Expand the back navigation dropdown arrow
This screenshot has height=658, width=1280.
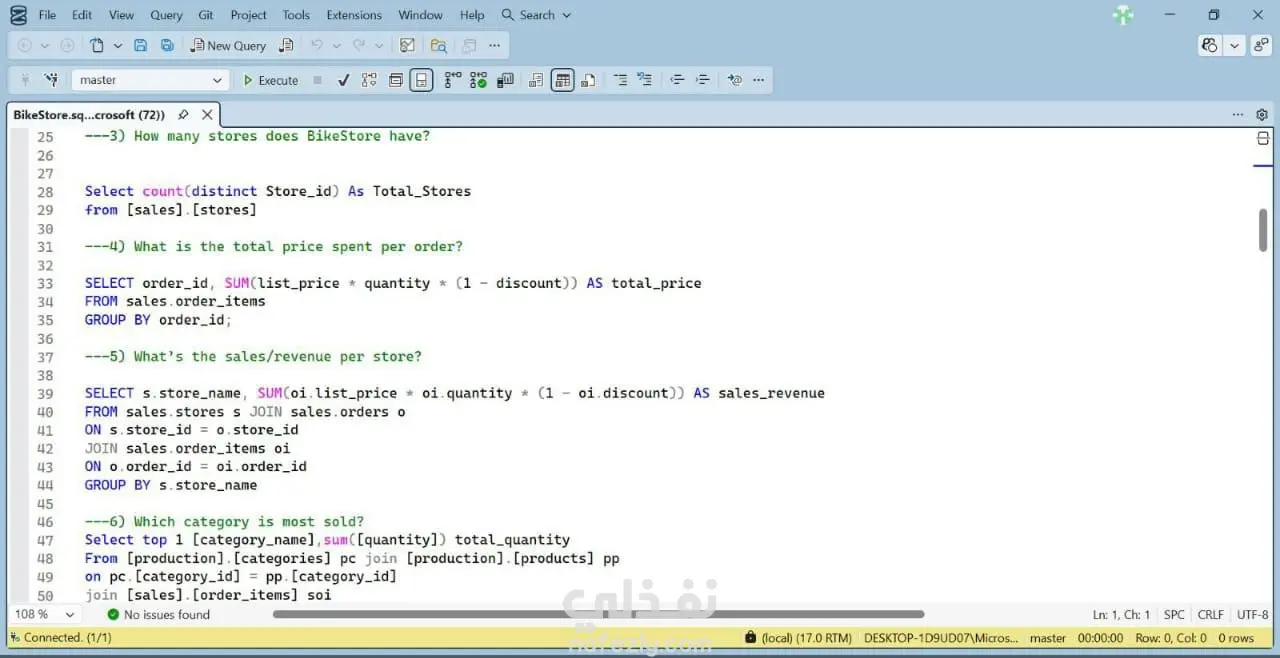tap(44, 45)
